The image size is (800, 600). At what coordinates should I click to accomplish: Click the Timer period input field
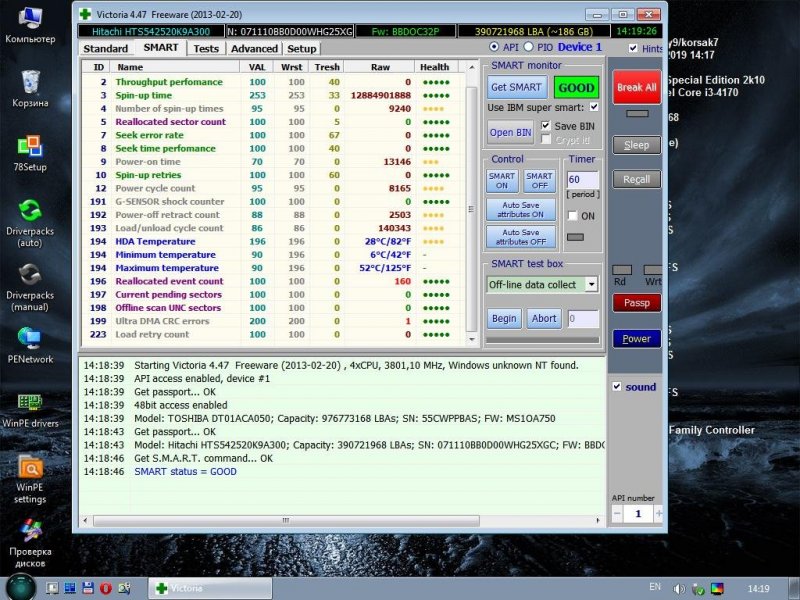coord(581,179)
